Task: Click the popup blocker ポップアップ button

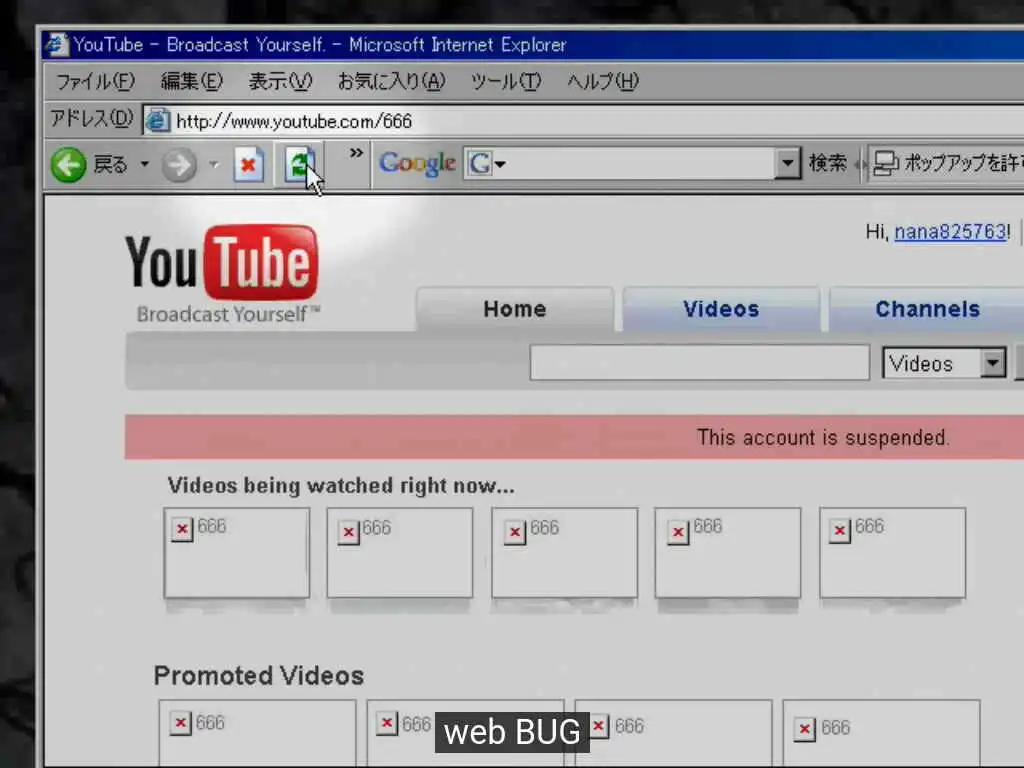Action: point(947,163)
